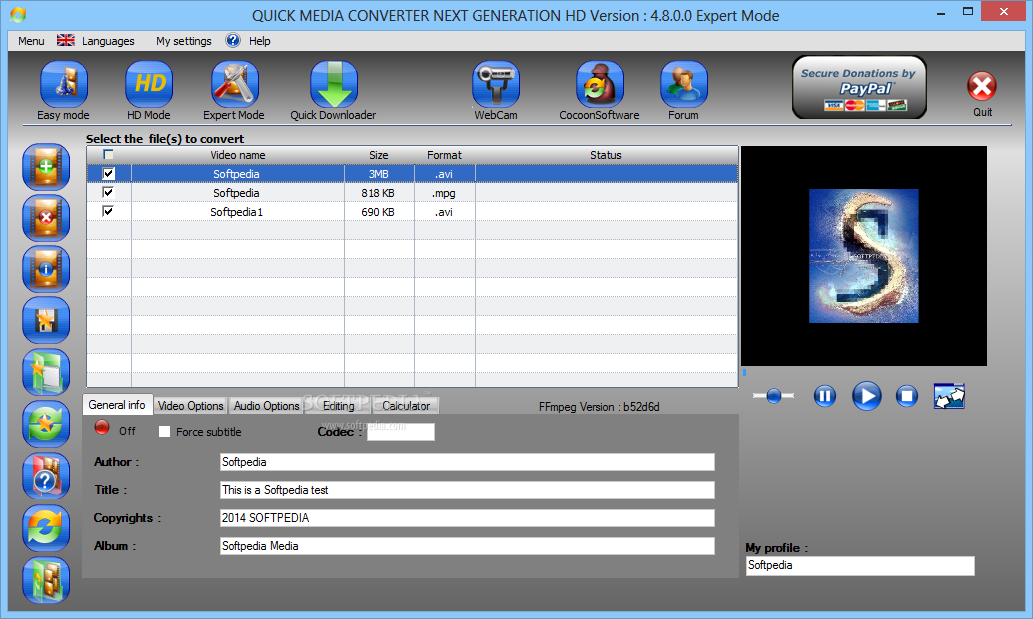Add a video file with green plus icon
The height and width of the screenshot is (619, 1033).
tap(46, 167)
